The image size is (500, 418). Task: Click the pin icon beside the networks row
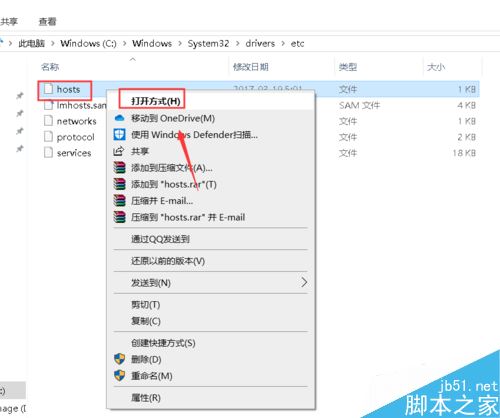click(20, 113)
